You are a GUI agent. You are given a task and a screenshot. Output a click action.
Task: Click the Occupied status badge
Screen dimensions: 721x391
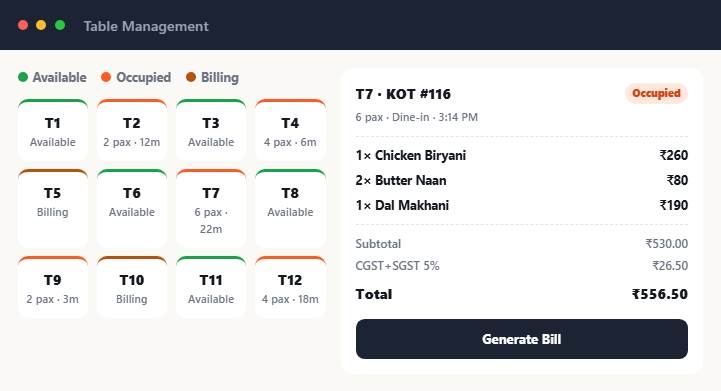[656, 93]
